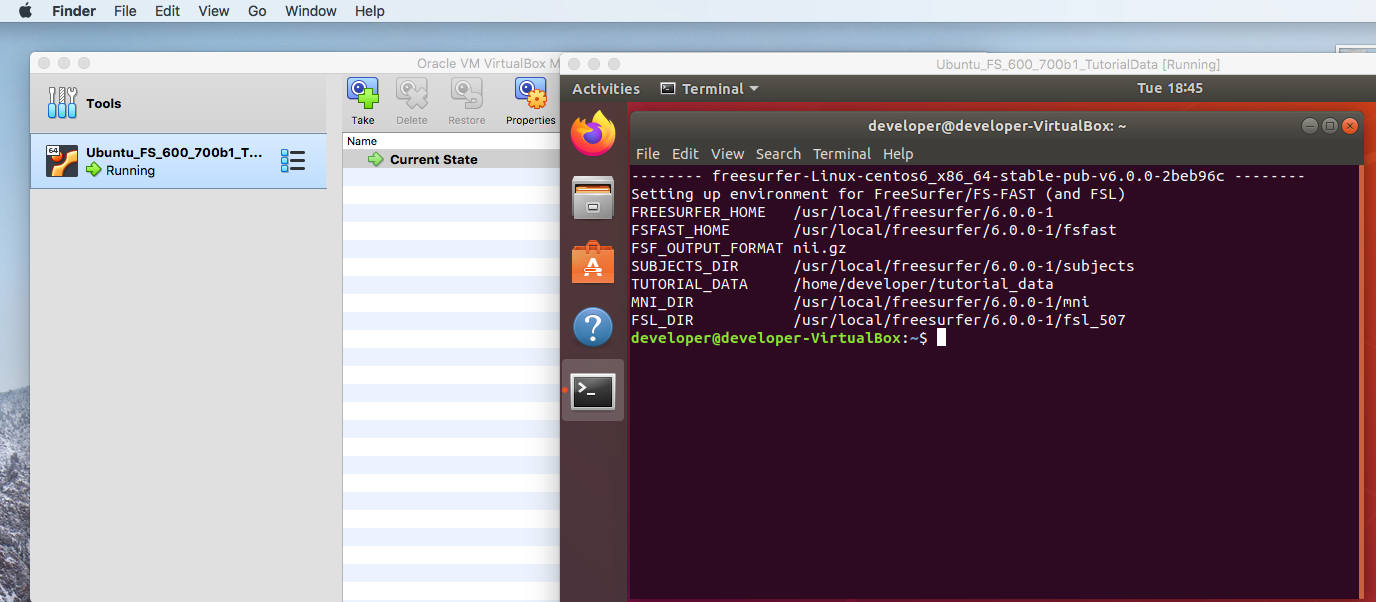
Task: Open Firefox from the Ubuntu dock
Action: pos(593,133)
